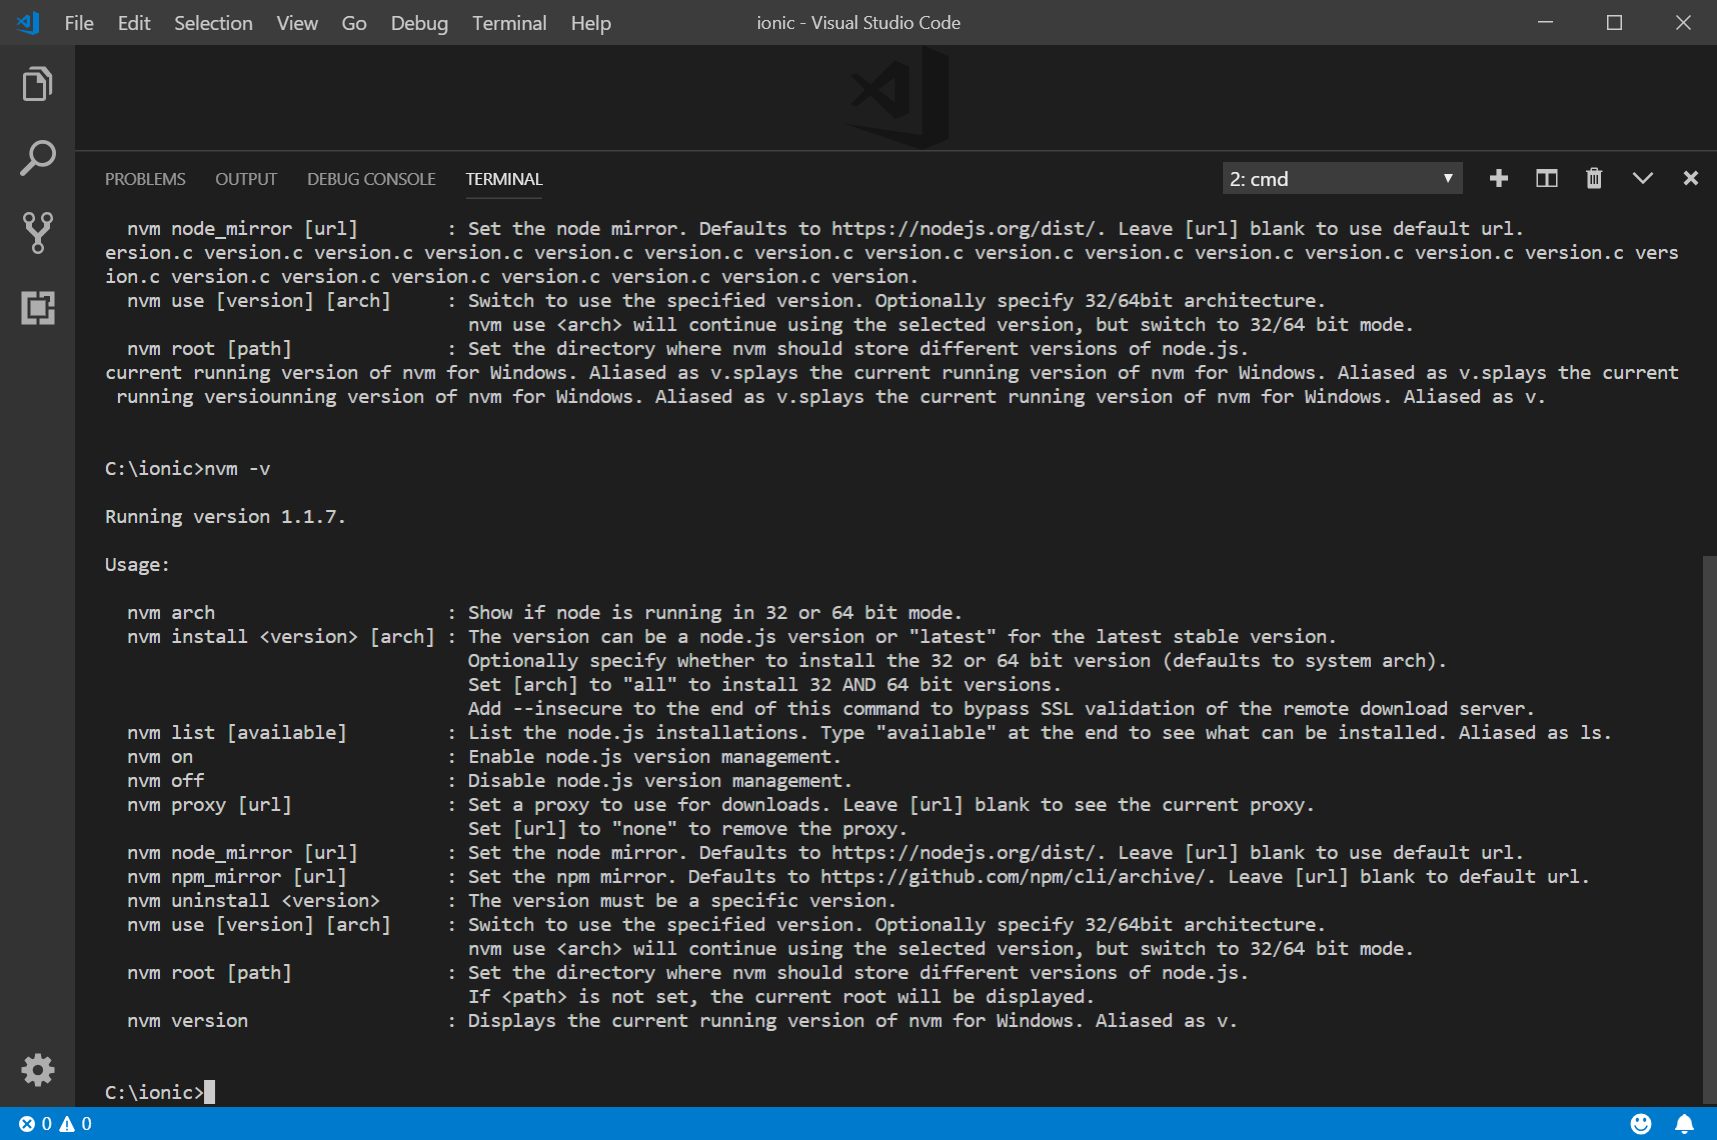The height and width of the screenshot is (1140, 1717).
Task: Kill terminal using the trash icon
Action: [1594, 178]
